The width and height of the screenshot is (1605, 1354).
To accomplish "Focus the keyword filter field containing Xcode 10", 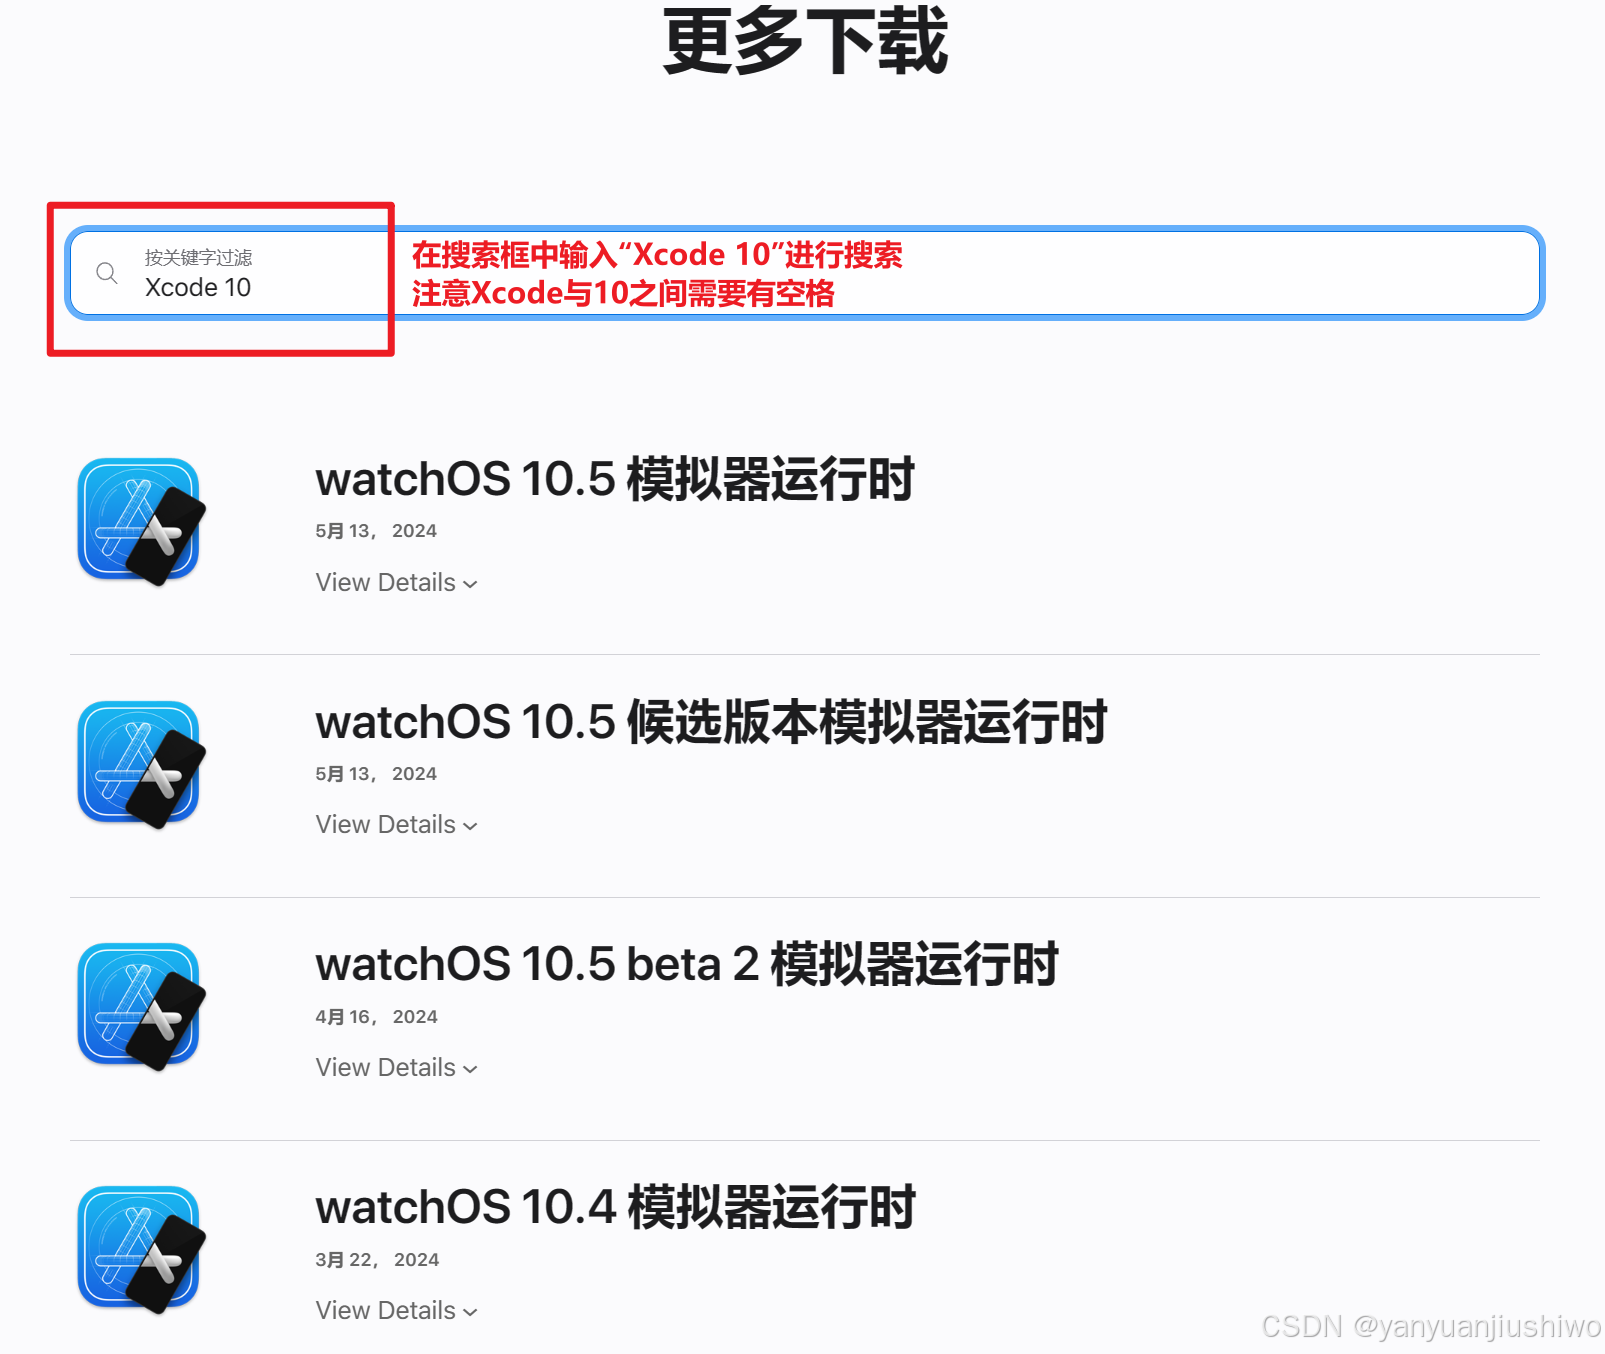I will (805, 273).
